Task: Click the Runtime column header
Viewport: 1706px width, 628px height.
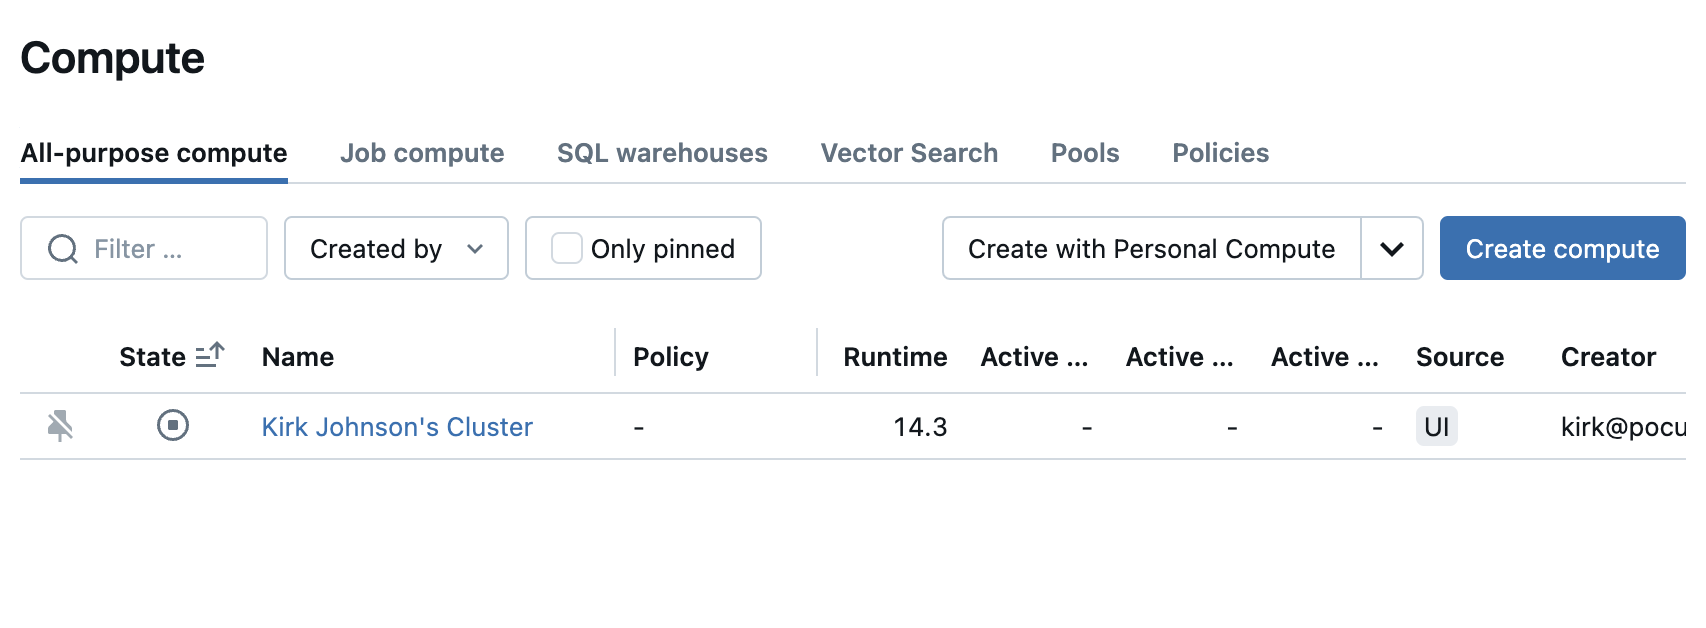Action: [895, 357]
